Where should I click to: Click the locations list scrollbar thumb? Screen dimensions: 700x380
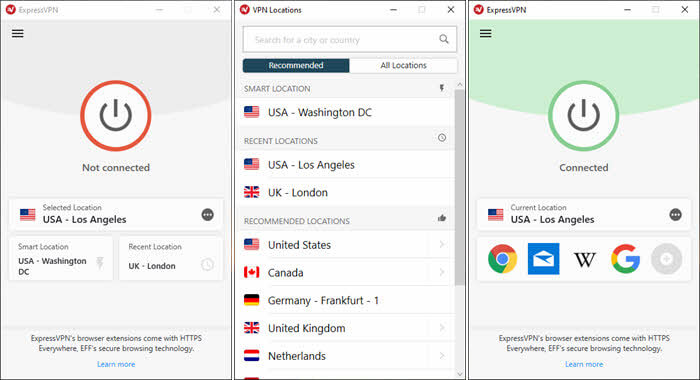pos(459,187)
